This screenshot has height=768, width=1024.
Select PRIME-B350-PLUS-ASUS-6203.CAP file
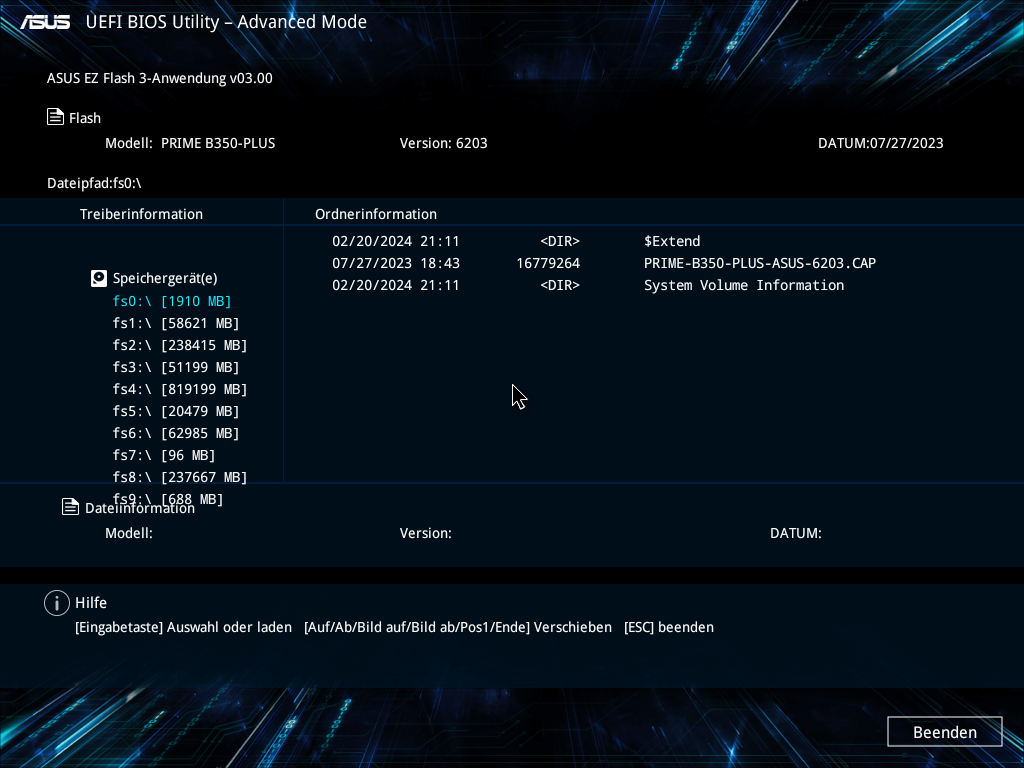coord(760,263)
